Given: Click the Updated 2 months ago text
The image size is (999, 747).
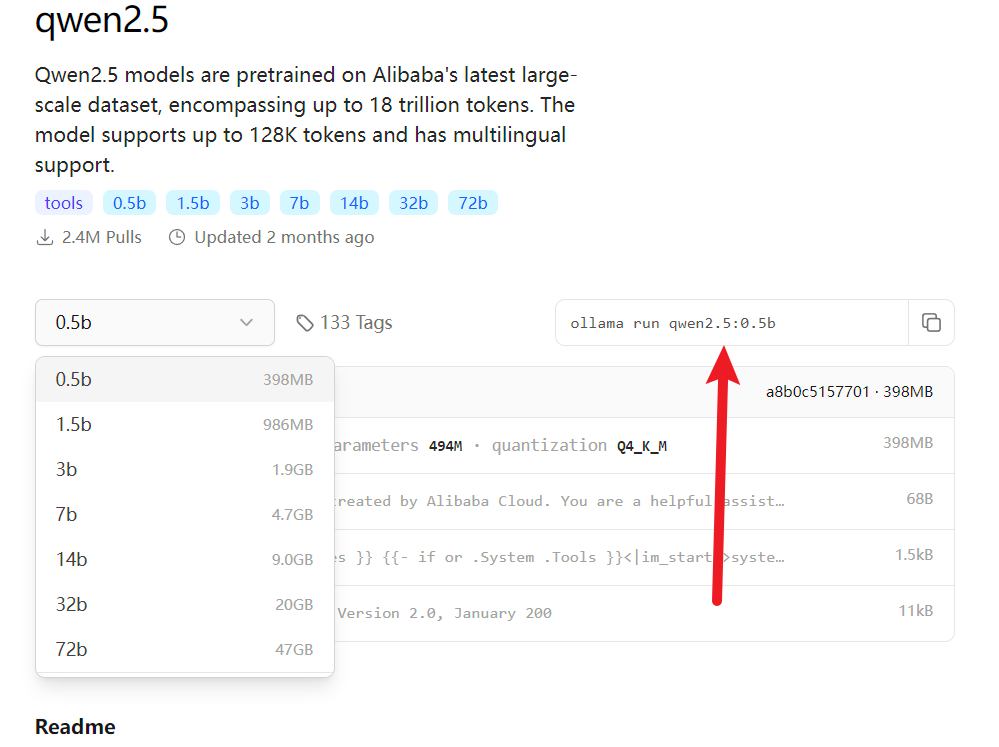Looking at the screenshot, I should pos(284,238).
